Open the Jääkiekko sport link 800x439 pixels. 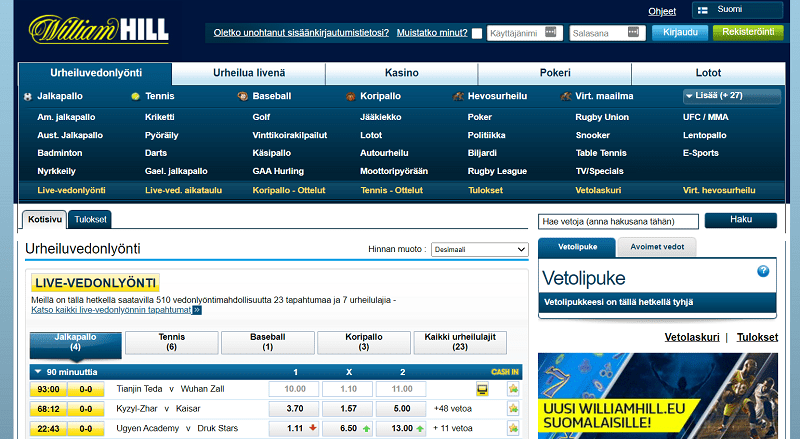(x=381, y=117)
